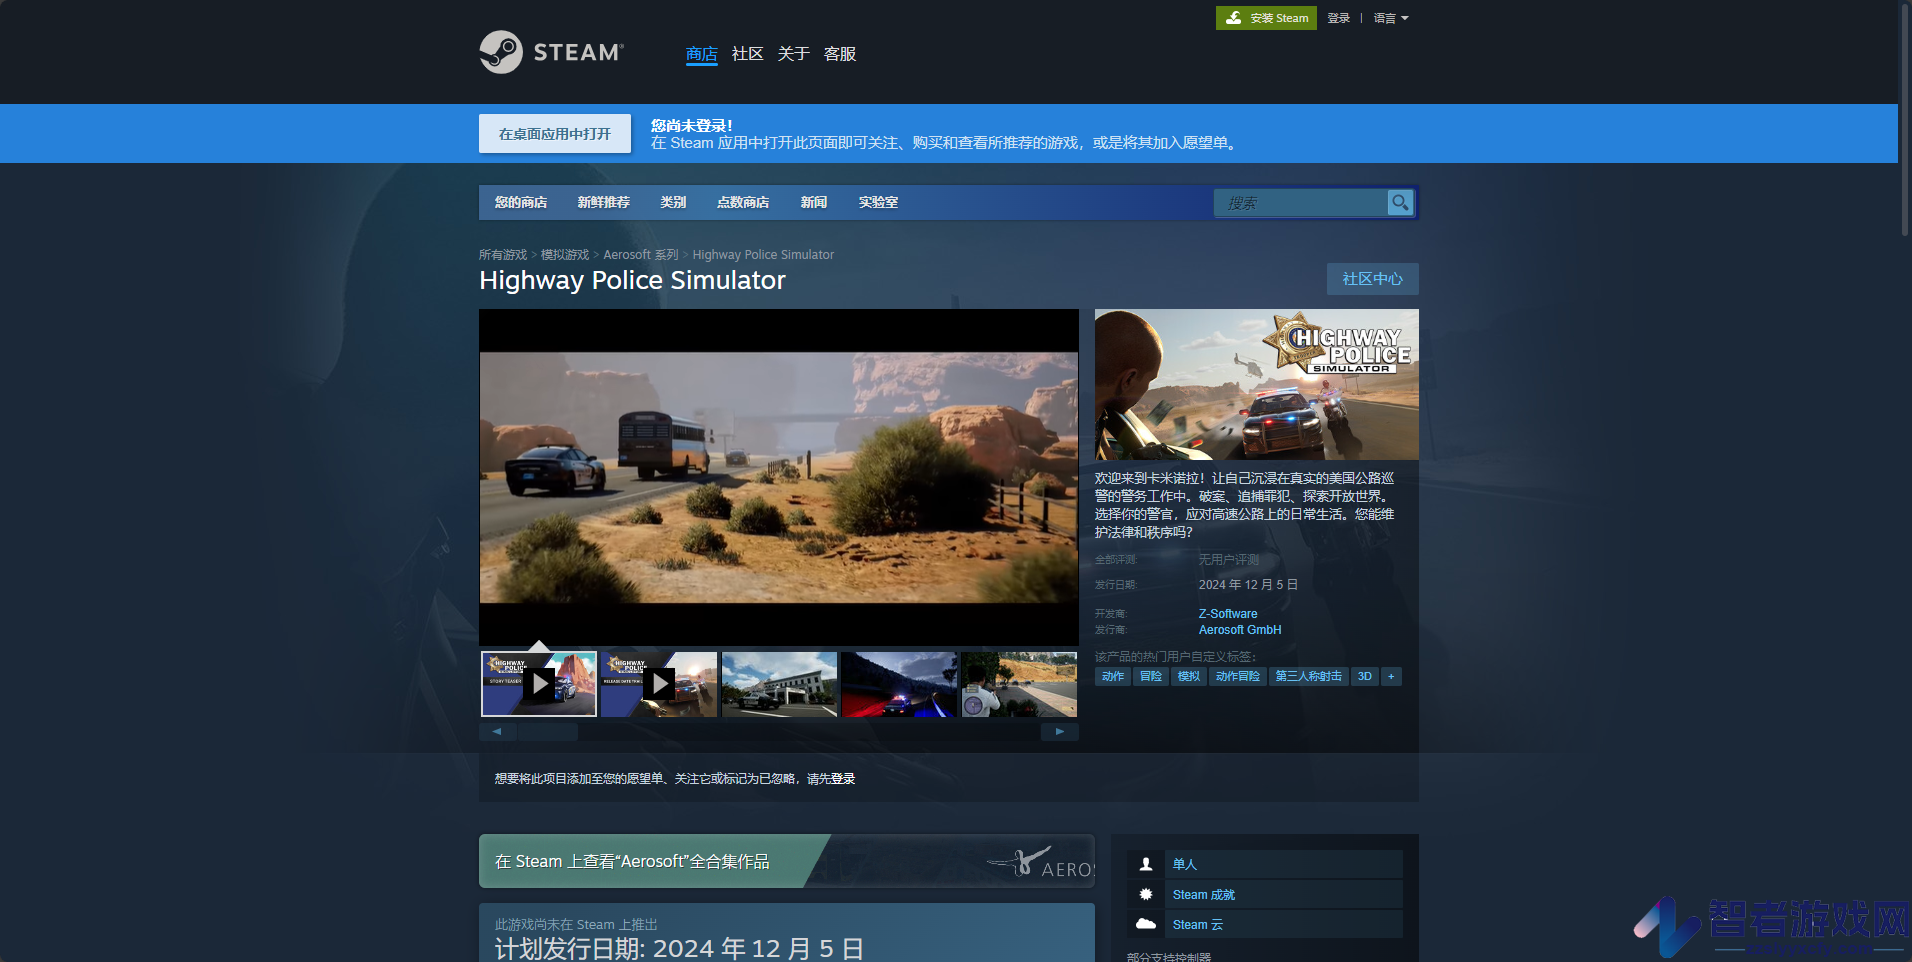Open 新闻 news tab
Image resolution: width=1912 pixels, height=962 pixels.
tap(814, 202)
